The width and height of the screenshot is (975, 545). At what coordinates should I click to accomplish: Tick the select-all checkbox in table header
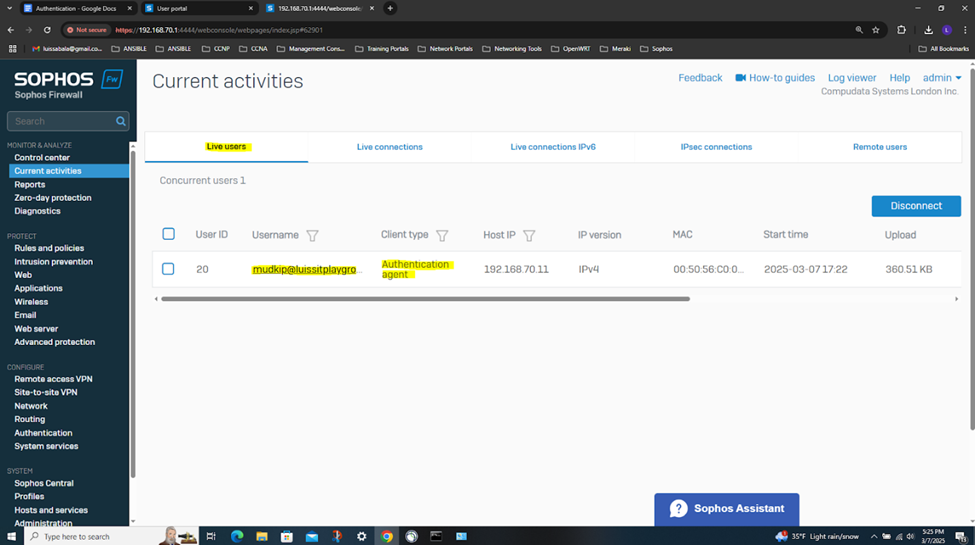click(x=169, y=234)
